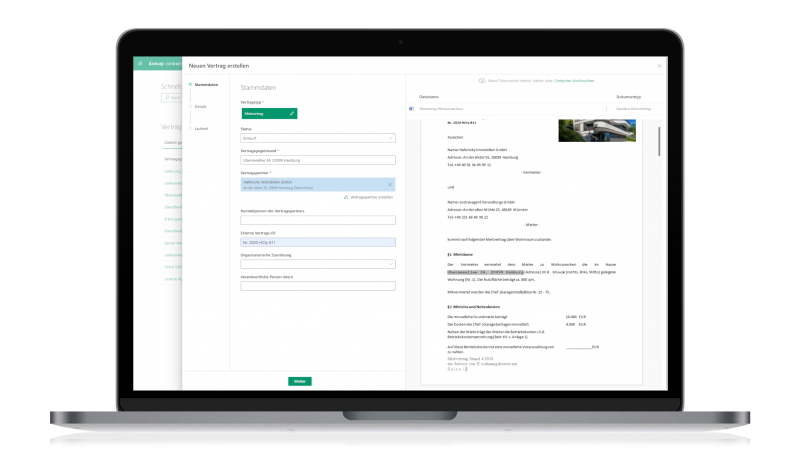Click the cloud upload icon above the document
Image resolution: width=800 pixels, height=460 pixels.
point(482,80)
